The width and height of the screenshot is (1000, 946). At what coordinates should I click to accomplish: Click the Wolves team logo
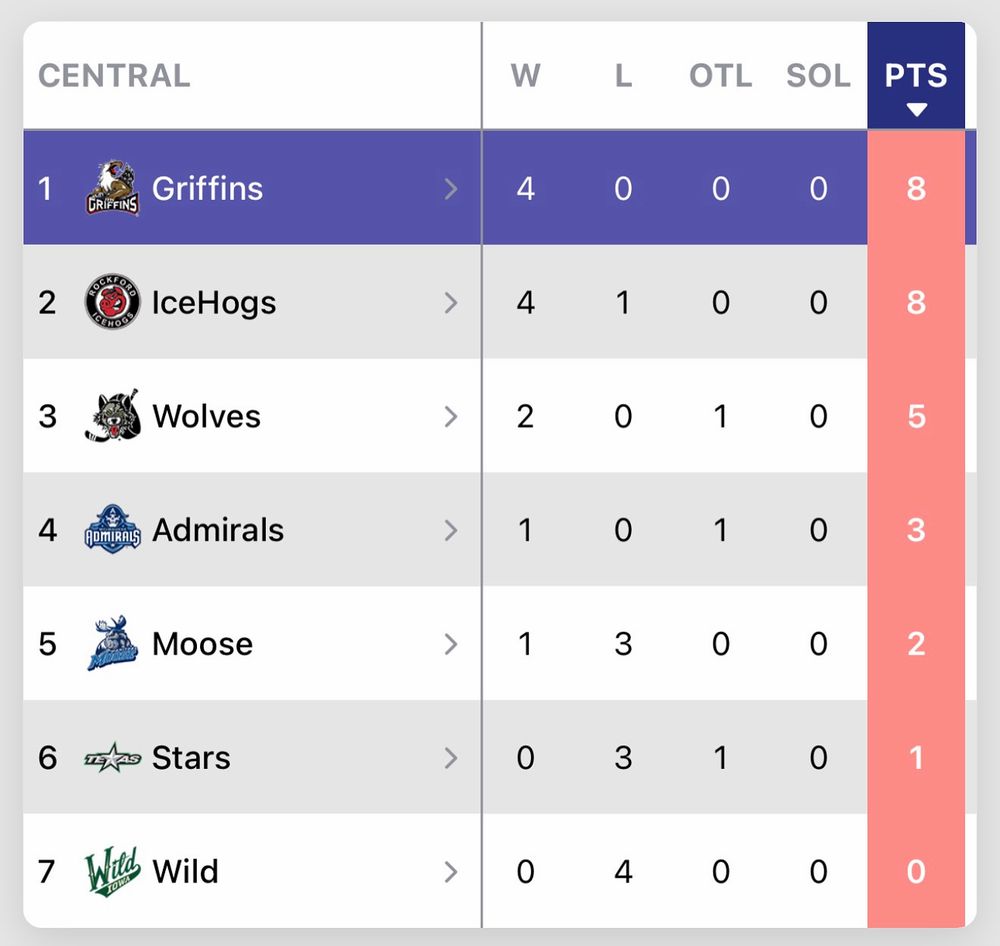(111, 416)
